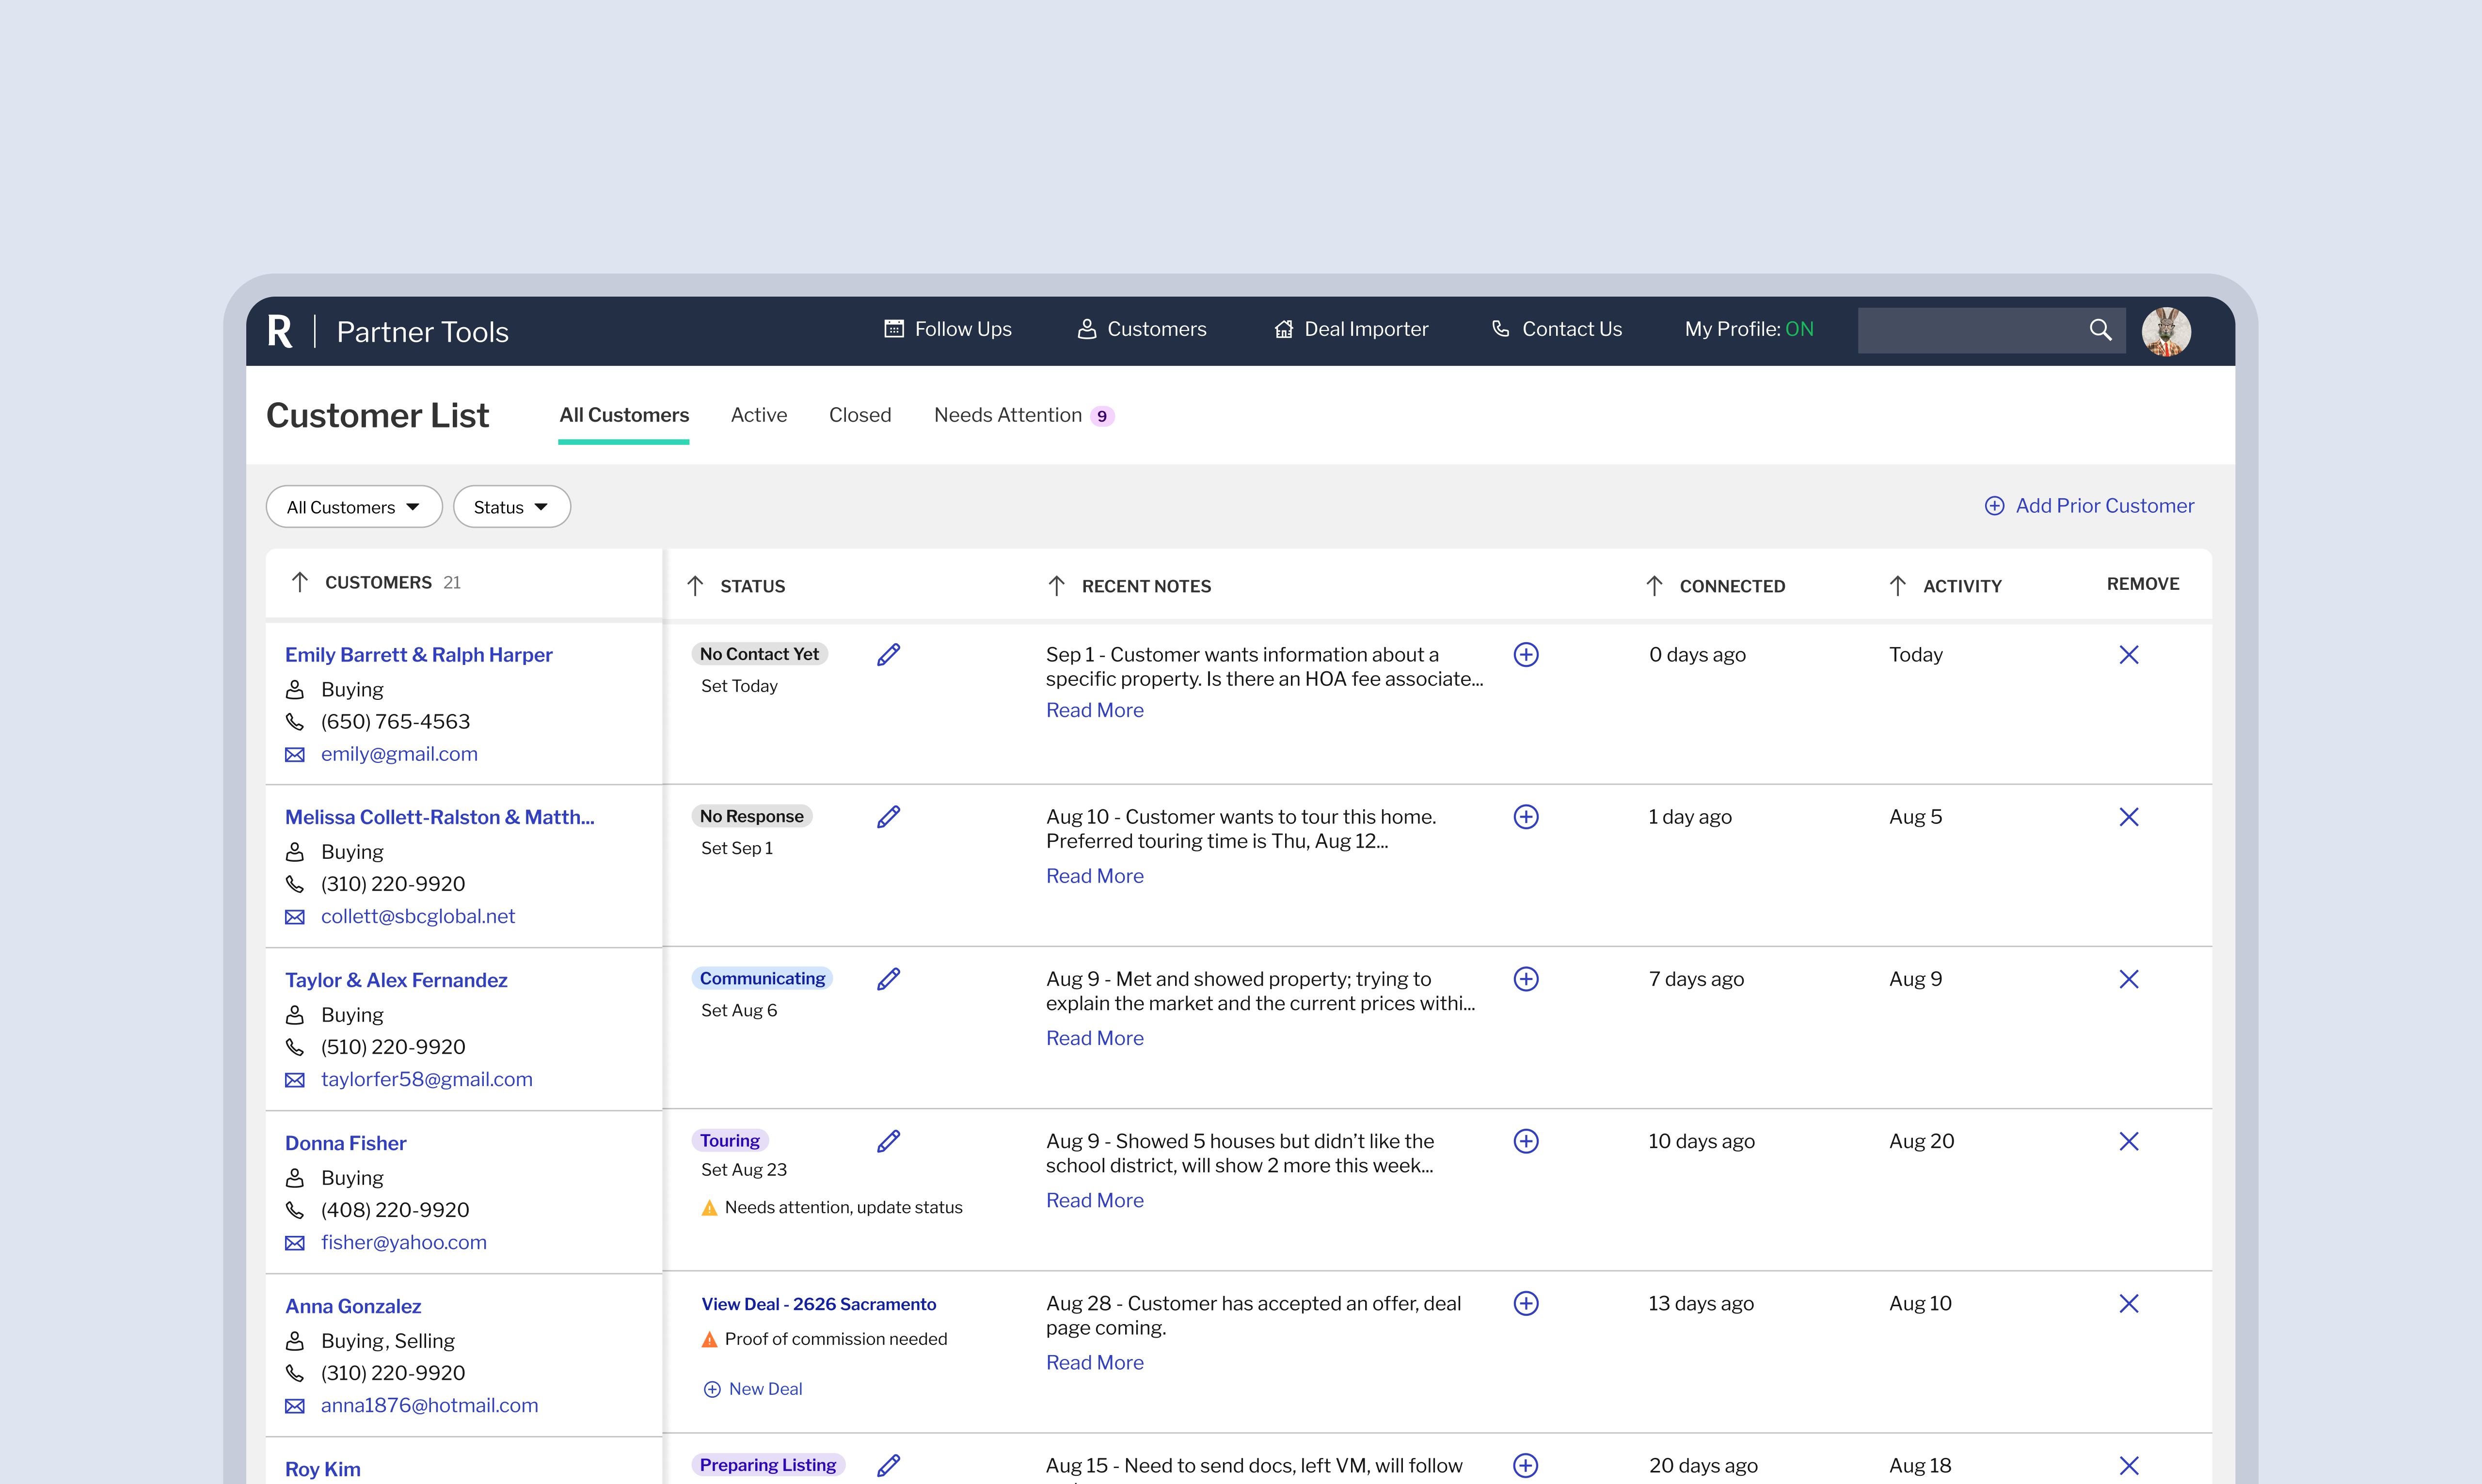2482x1484 pixels.
Task: Read More on the Aug 10 note
Action: [x=1095, y=876]
